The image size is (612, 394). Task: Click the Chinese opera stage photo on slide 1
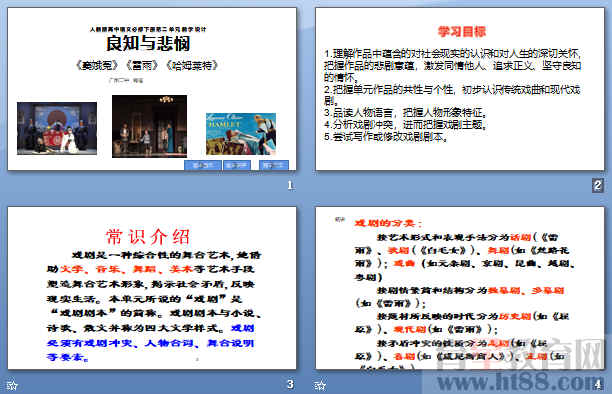pos(57,128)
